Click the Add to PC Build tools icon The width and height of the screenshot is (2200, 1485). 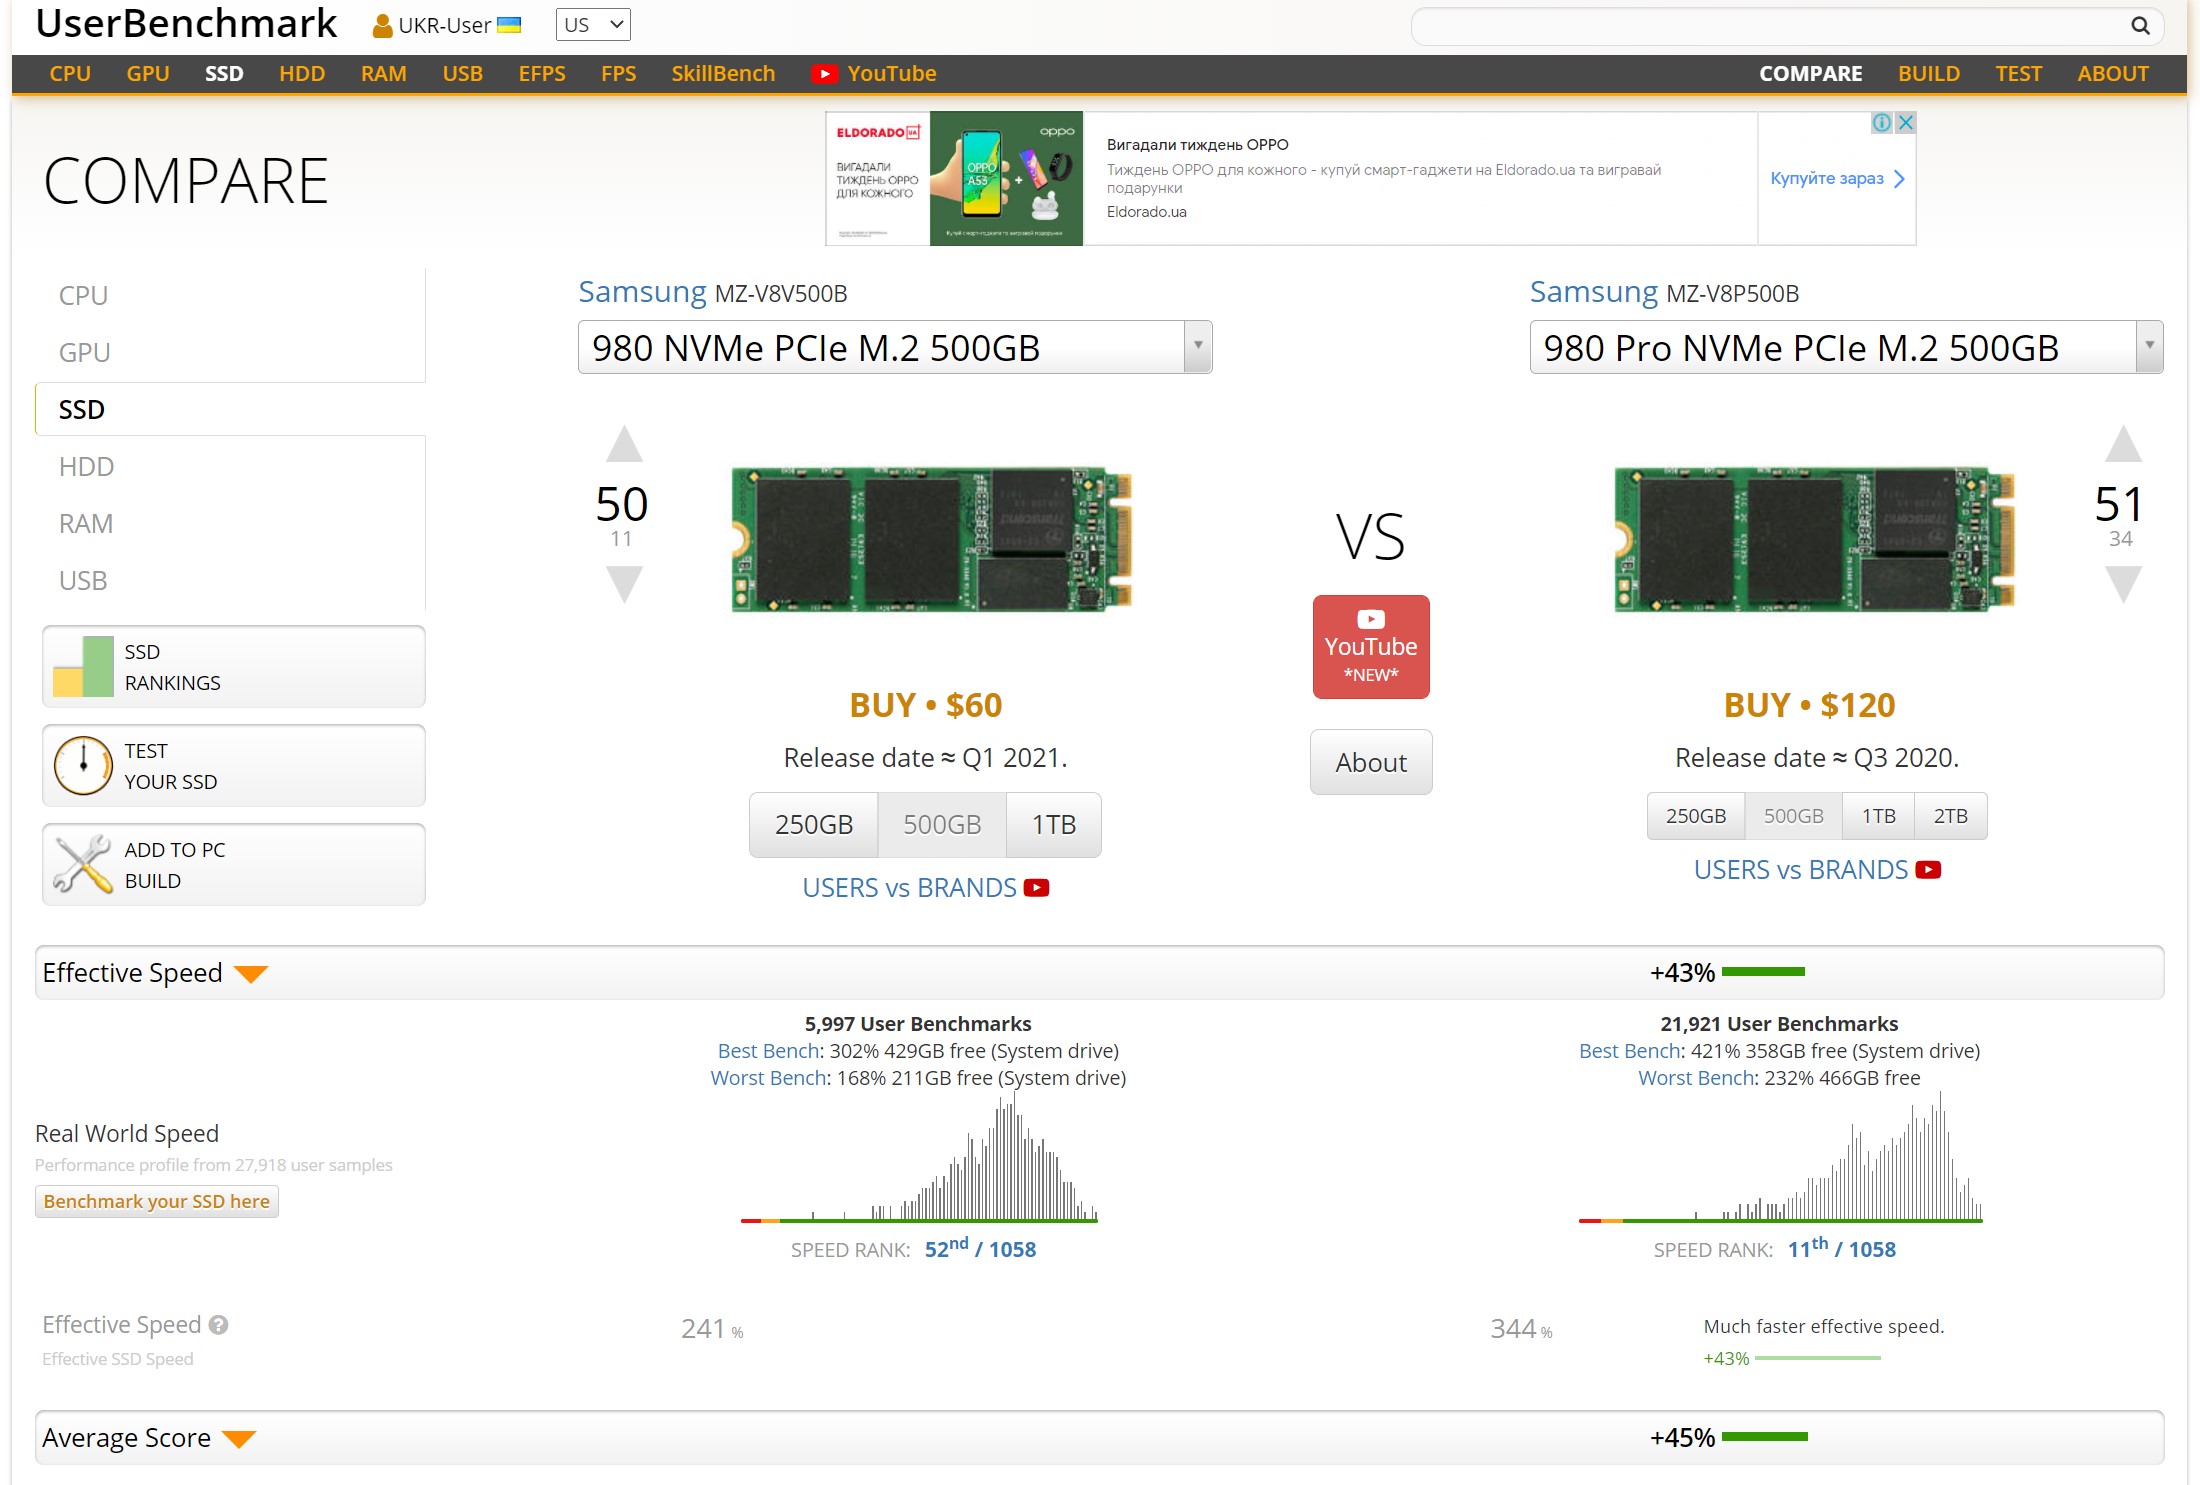coord(83,865)
